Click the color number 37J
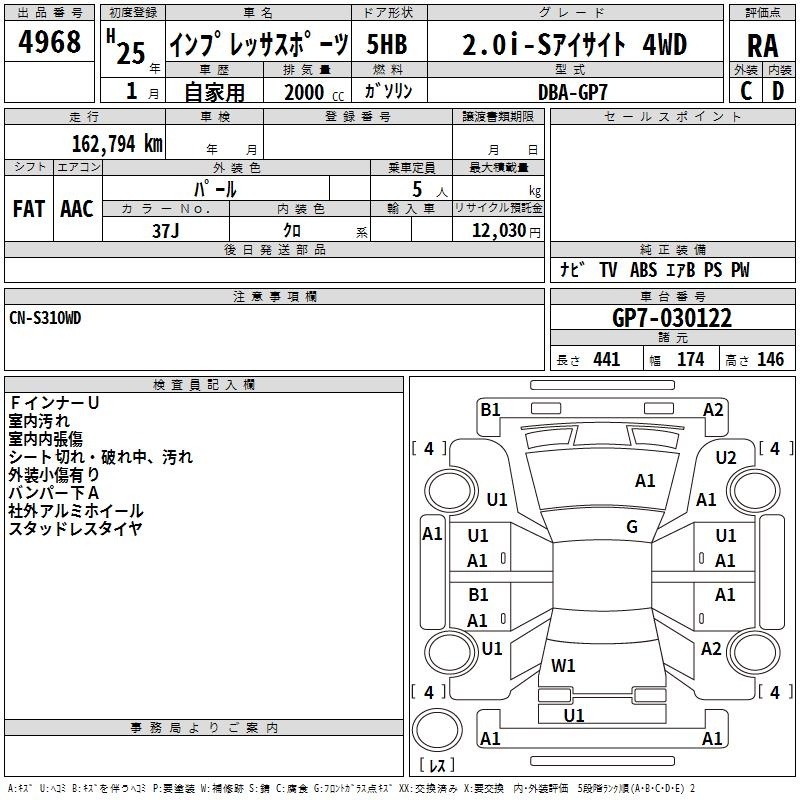800x800 pixels. pos(166,231)
